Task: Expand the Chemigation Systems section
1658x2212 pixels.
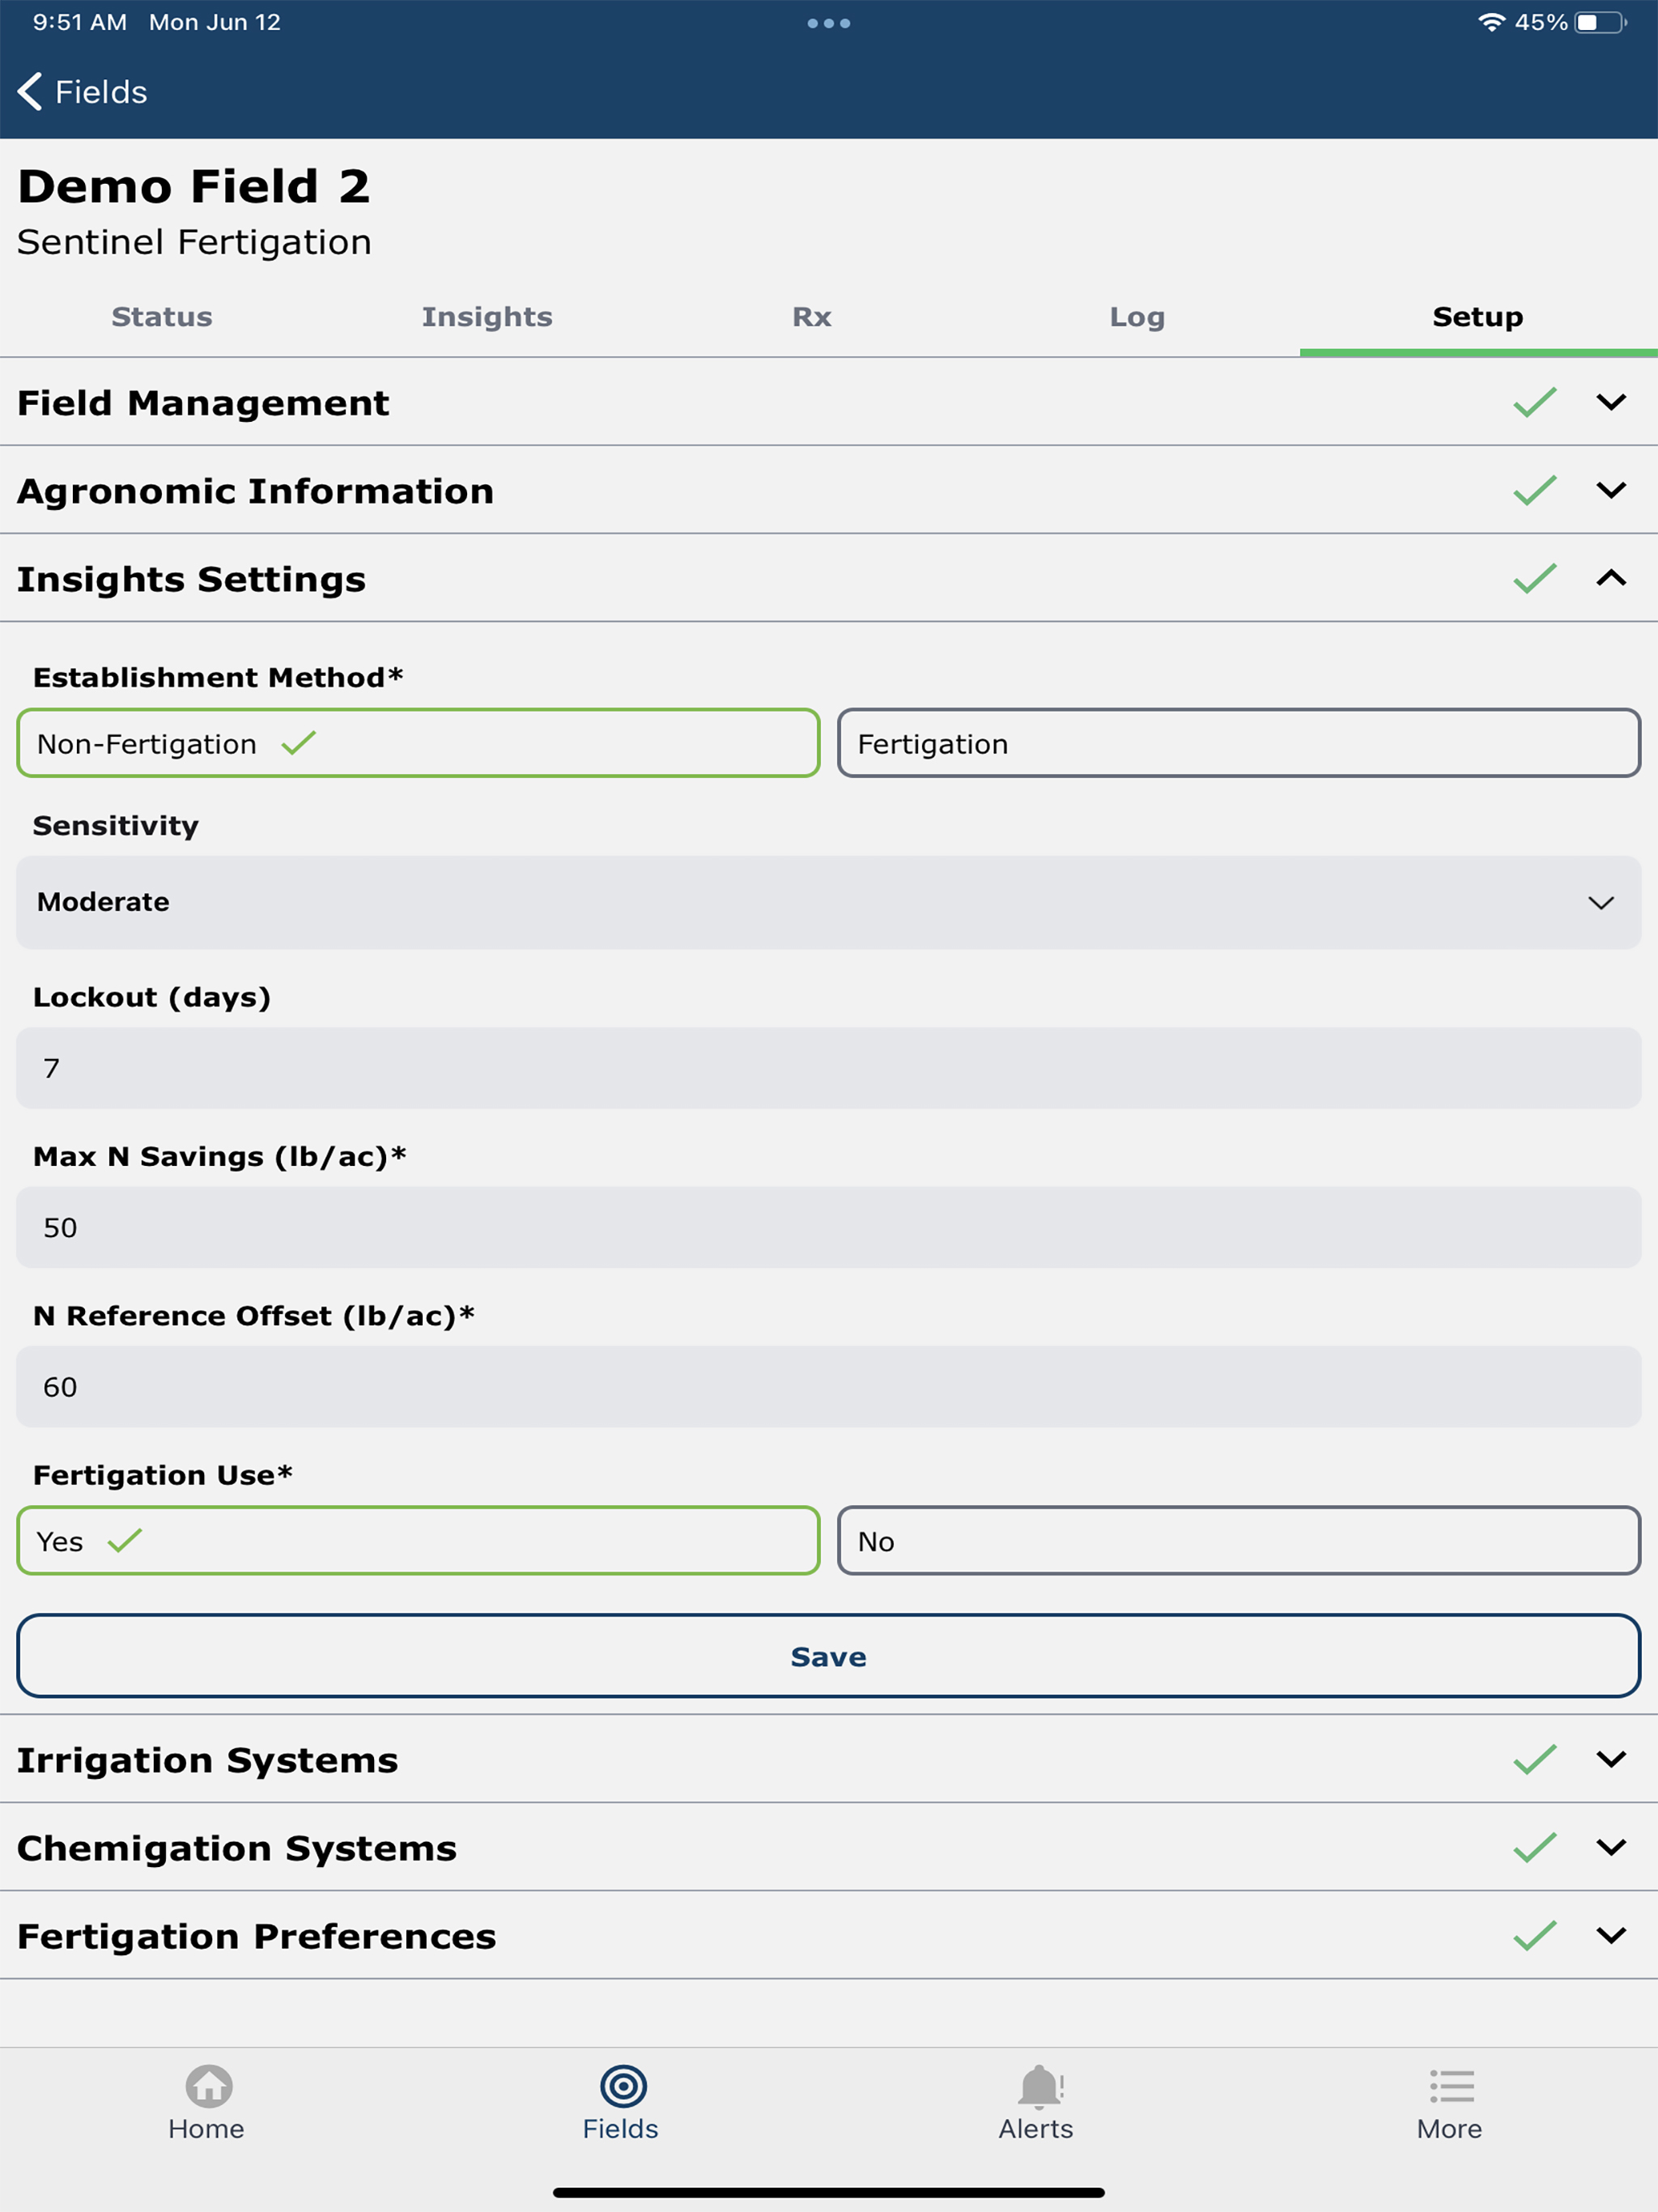Action: (x=829, y=1847)
